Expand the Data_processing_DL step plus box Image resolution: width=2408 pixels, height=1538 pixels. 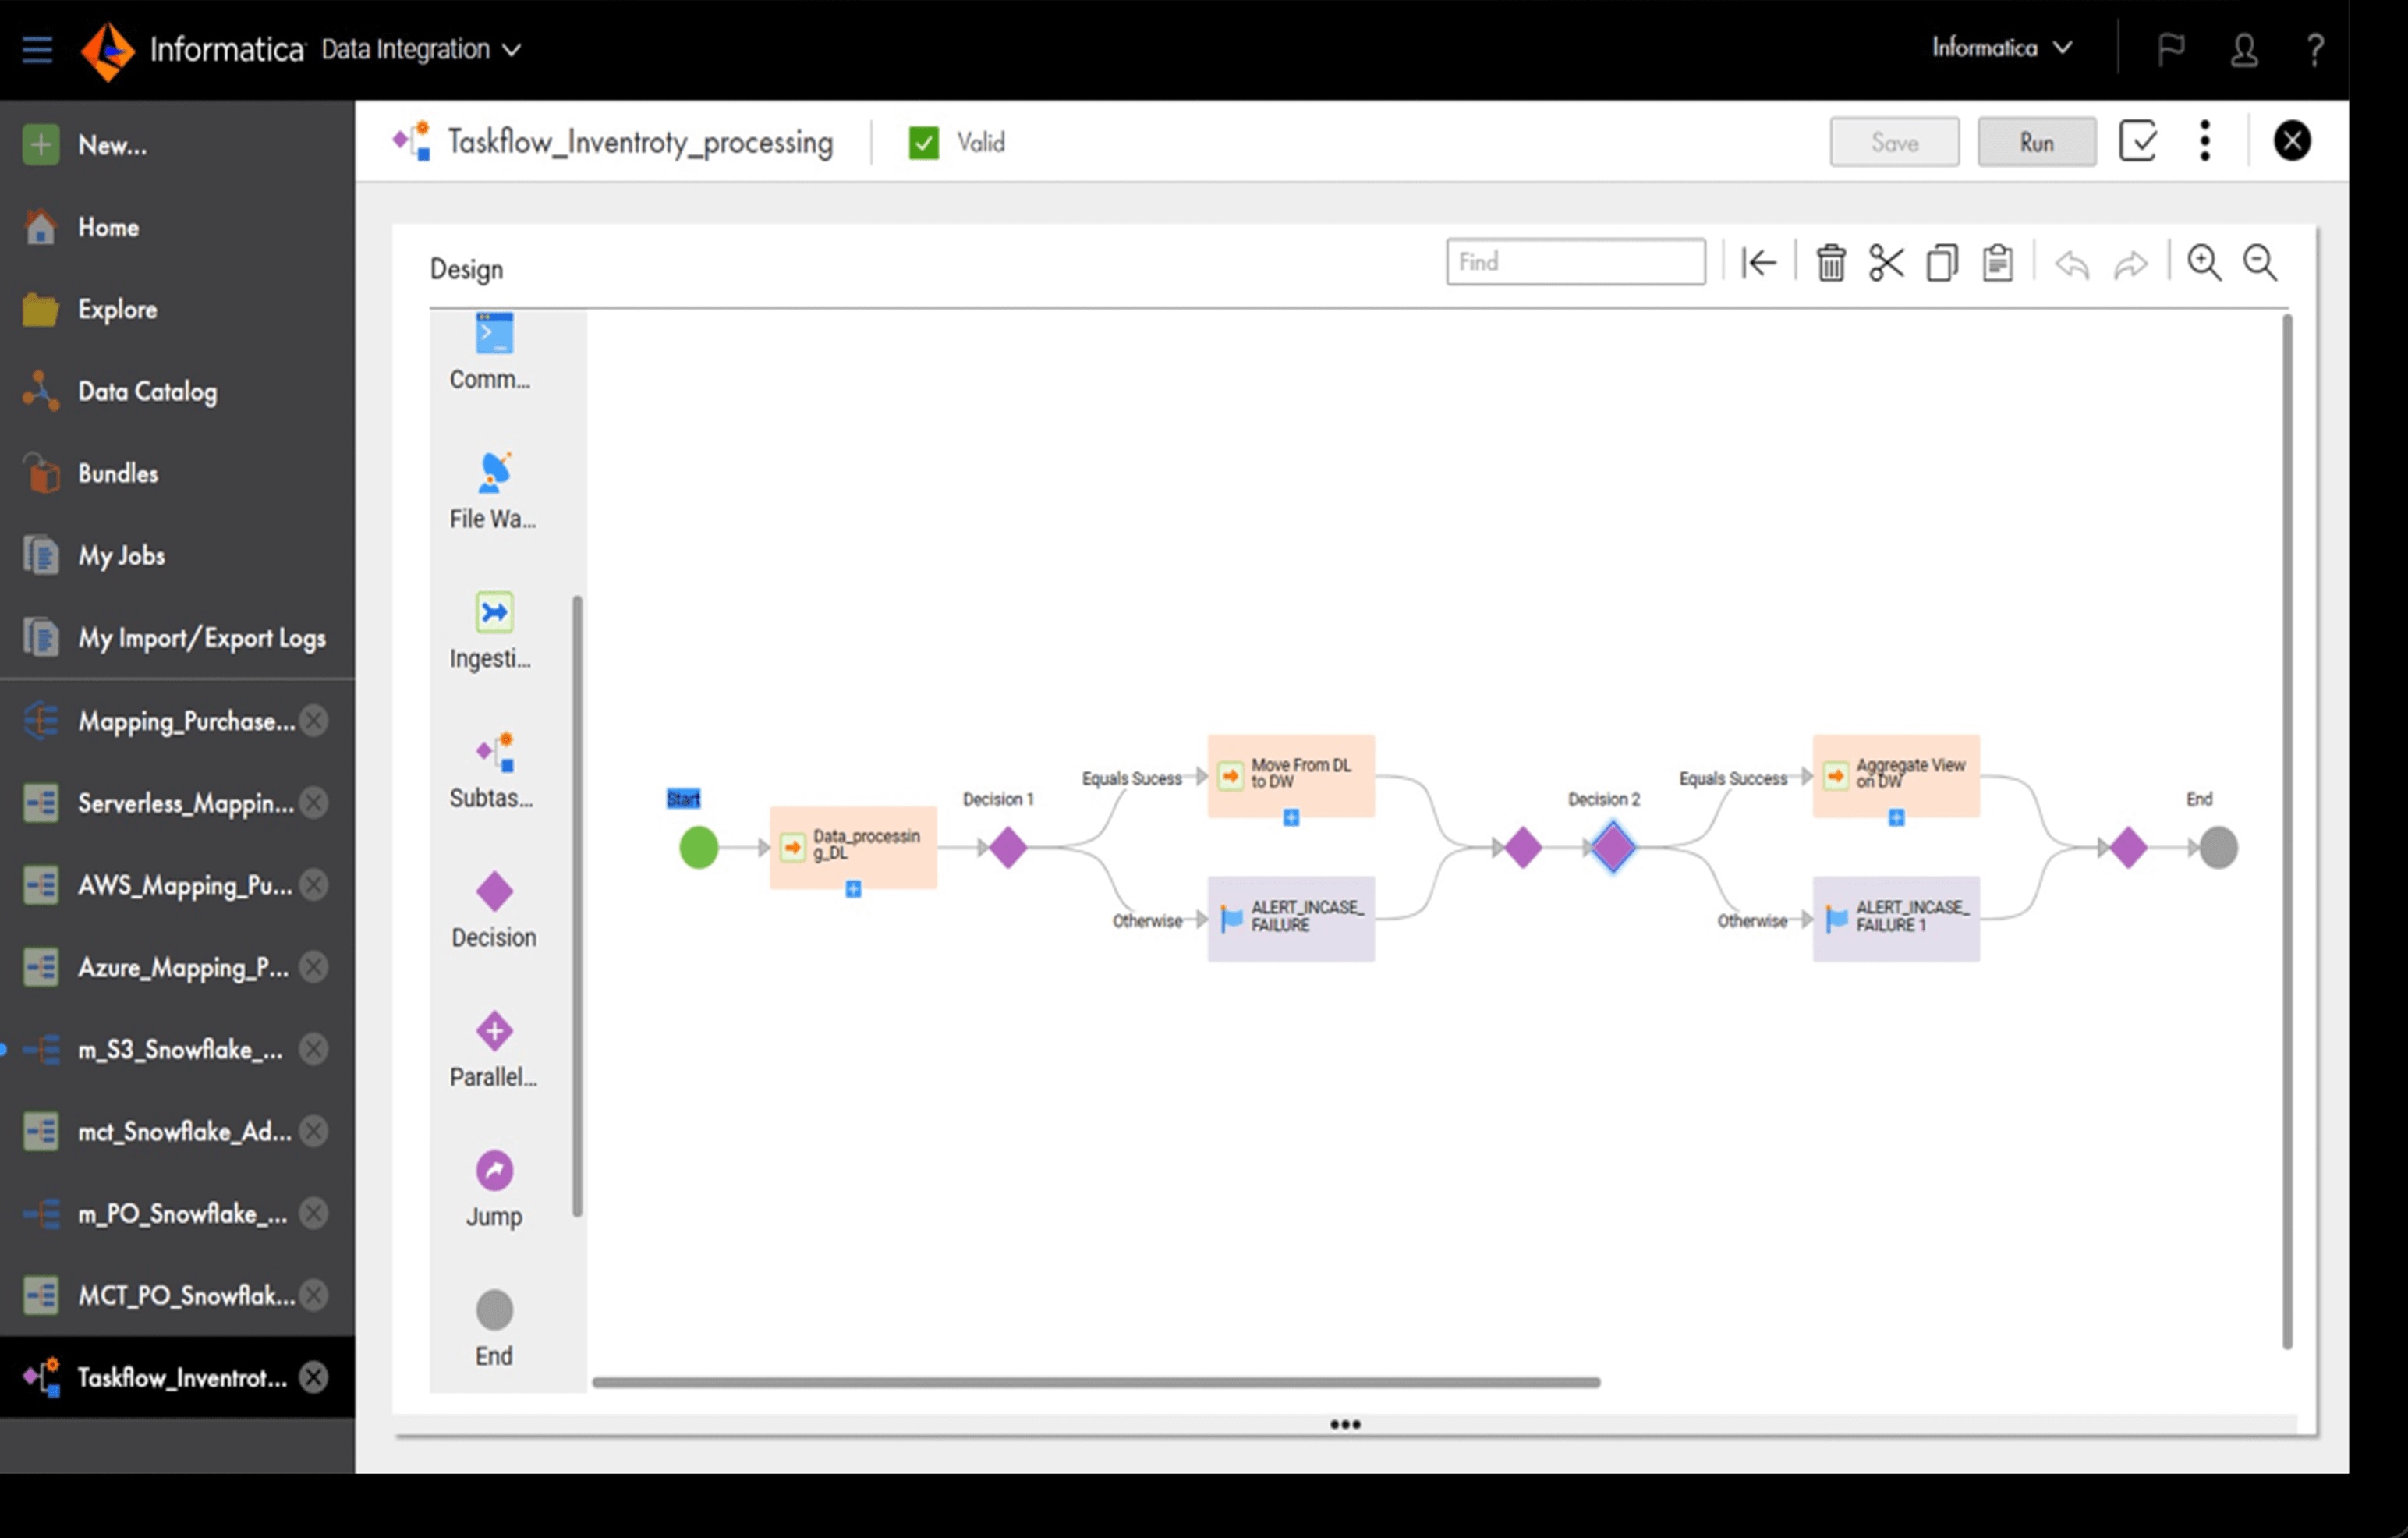tap(853, 889)
